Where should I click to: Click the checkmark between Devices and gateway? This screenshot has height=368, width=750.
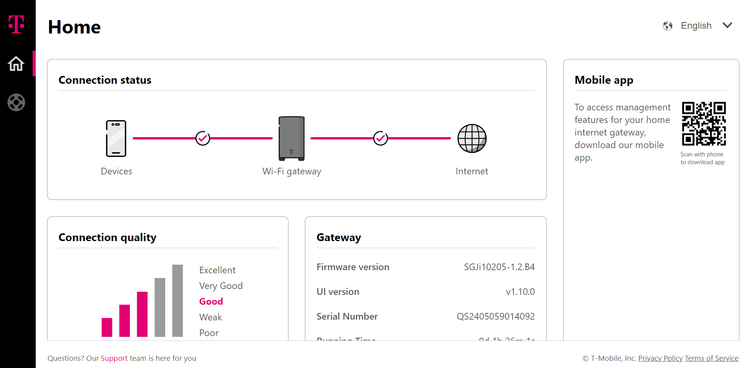click(203, 138)
